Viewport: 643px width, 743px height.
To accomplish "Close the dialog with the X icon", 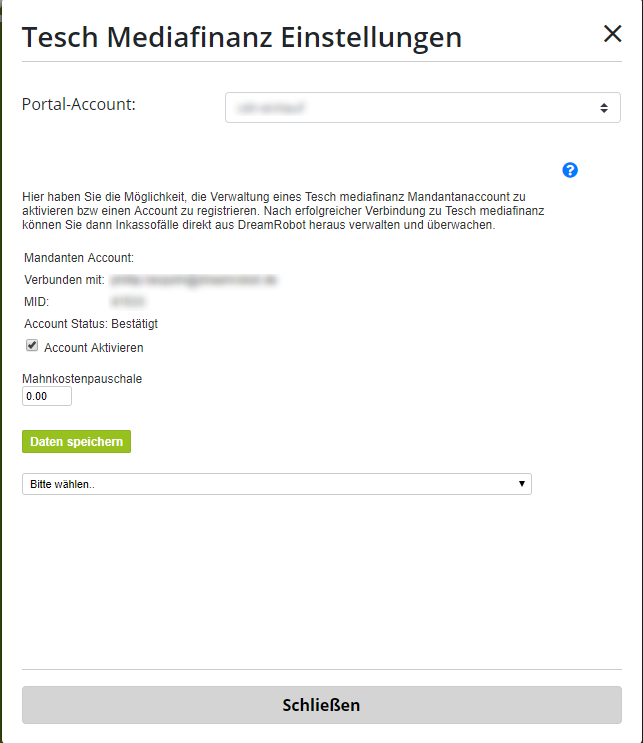I will (612, 34).
